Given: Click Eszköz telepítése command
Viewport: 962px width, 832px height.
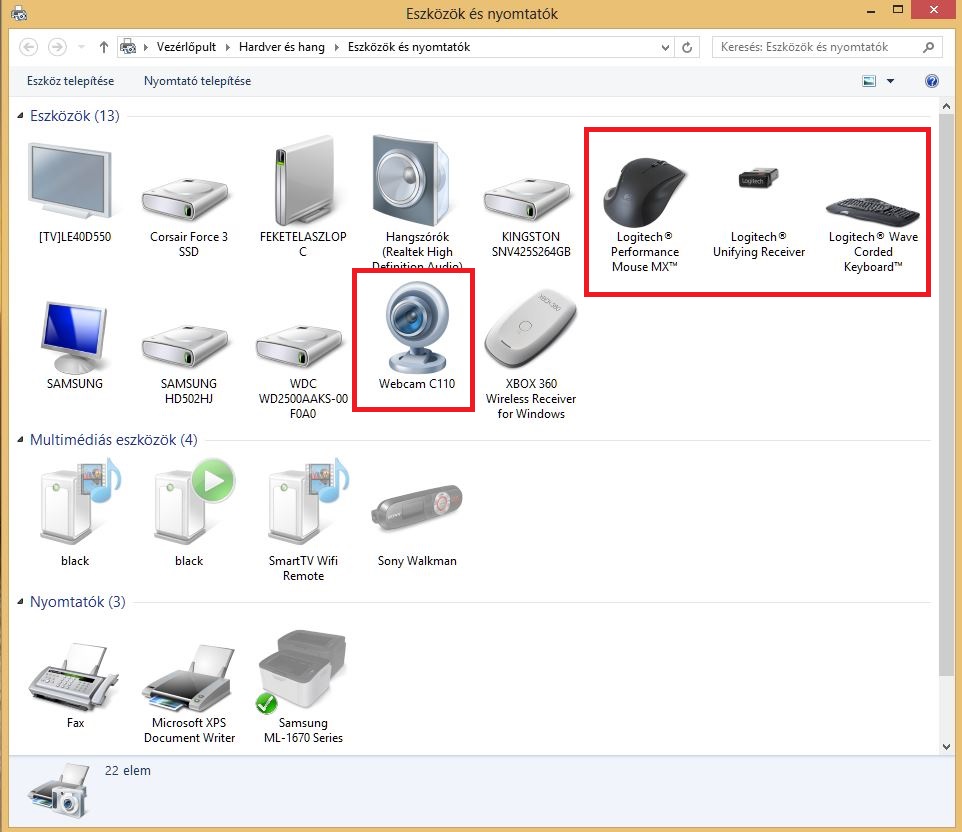Looking at the screenshot, I should [x=71, y=81].
